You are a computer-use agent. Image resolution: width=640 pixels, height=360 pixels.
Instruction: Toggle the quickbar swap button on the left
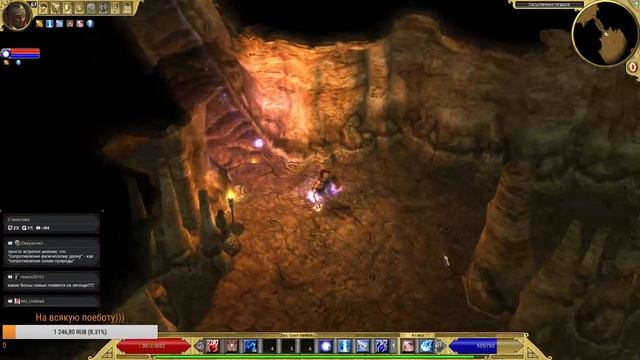pos(200,346)
